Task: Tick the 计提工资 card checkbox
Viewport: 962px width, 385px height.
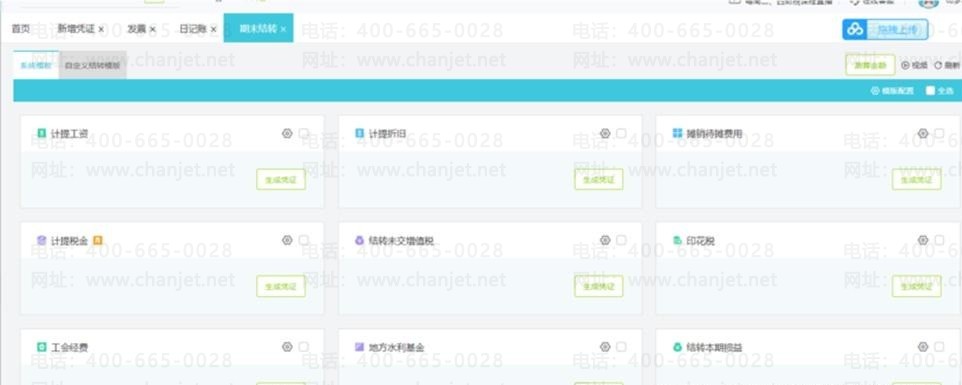Action: [304, 134]
